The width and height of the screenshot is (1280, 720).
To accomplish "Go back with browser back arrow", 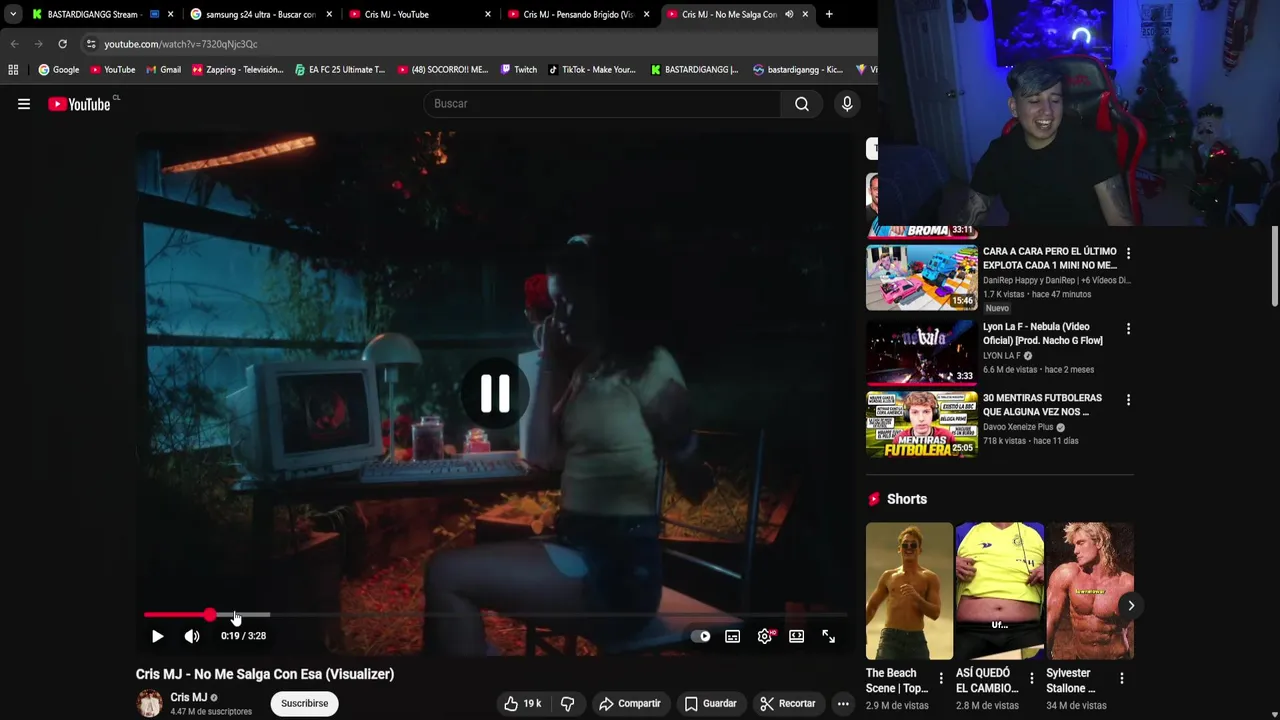I will coord(14,44).
